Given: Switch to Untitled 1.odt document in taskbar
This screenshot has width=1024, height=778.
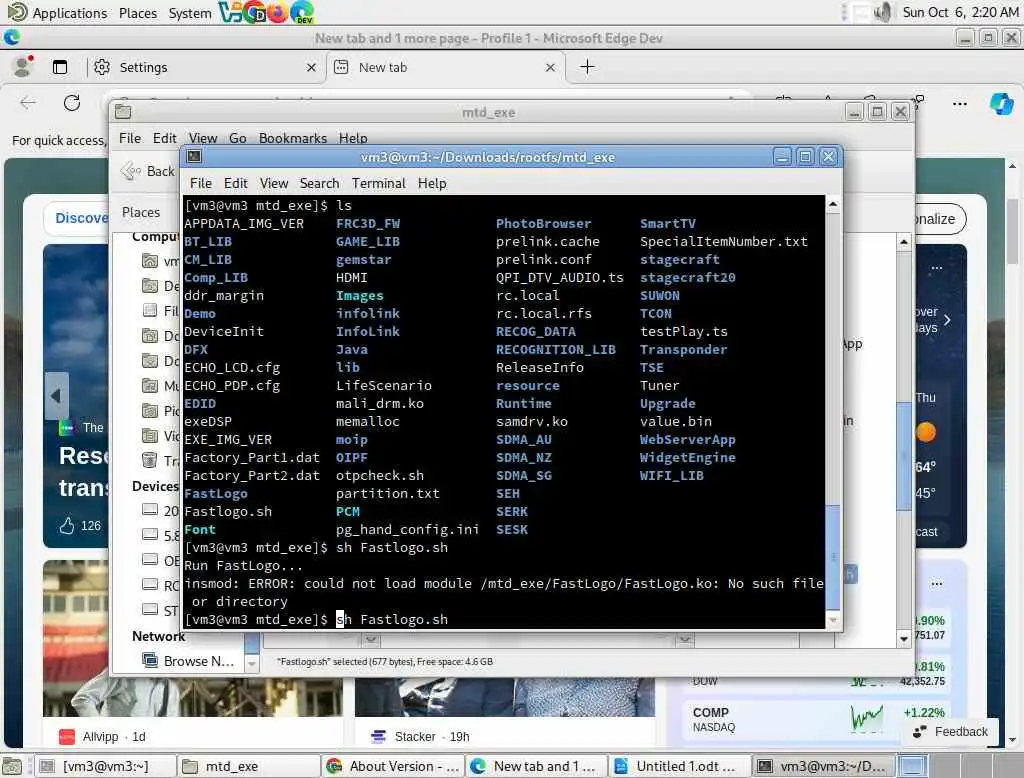Looking at the screenshot, I should click(681, 766).
